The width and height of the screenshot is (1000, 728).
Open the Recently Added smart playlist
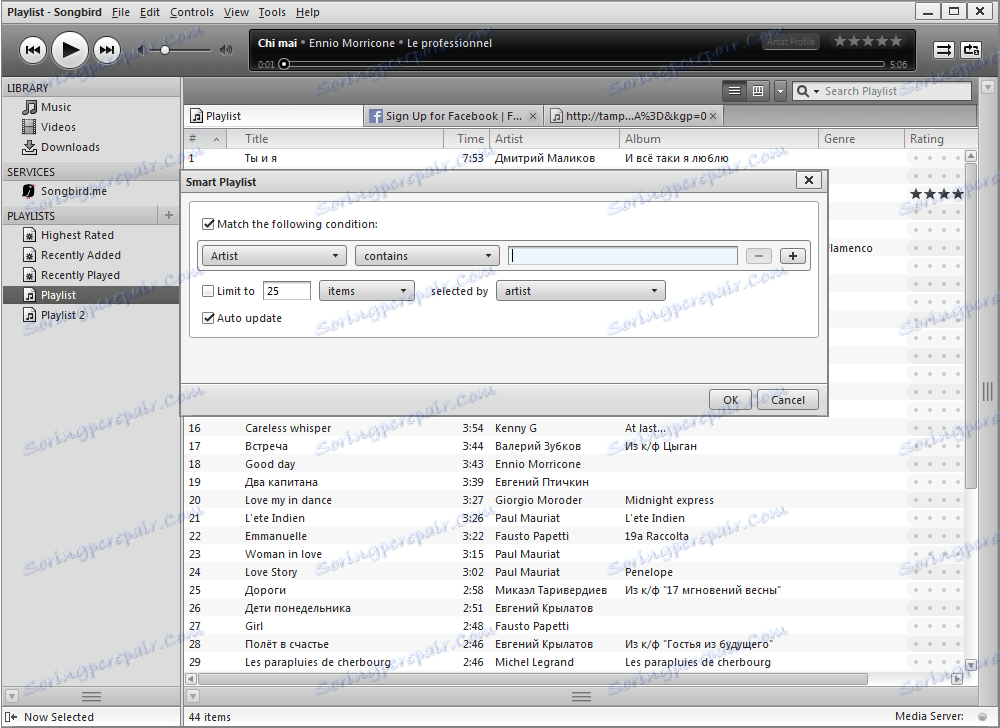[x=80, y=255]
